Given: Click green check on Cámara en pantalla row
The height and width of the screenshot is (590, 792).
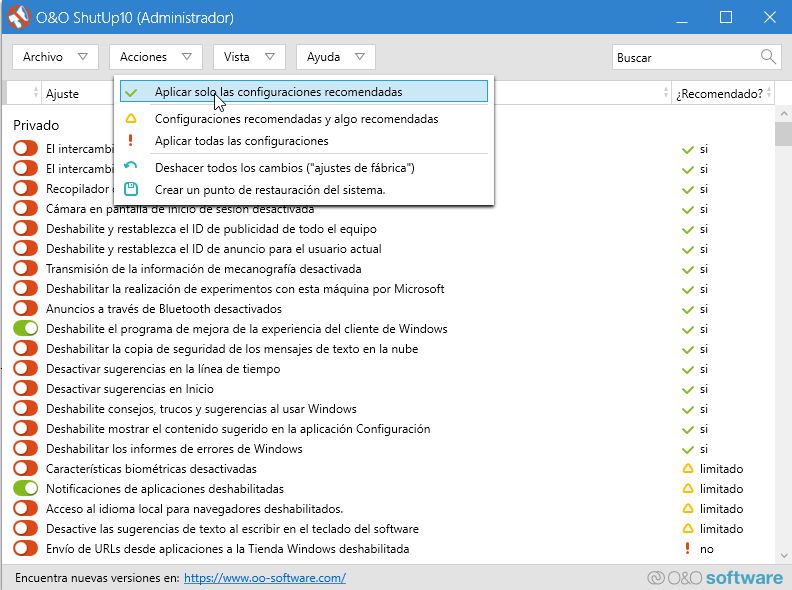Looking at the screenshot, I should click(687, 210).
